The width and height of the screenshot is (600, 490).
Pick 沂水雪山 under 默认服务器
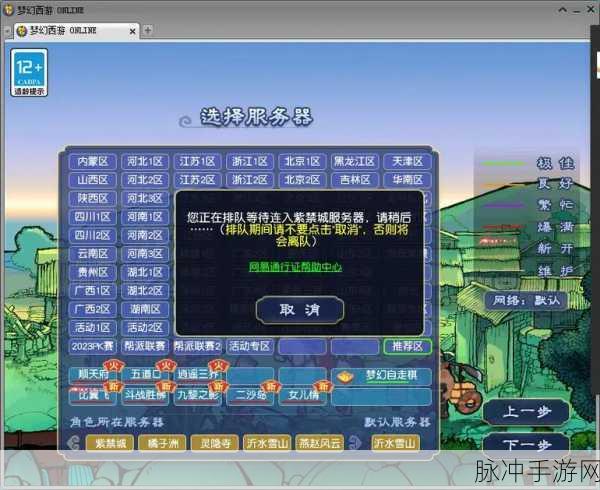click(395, 443)
